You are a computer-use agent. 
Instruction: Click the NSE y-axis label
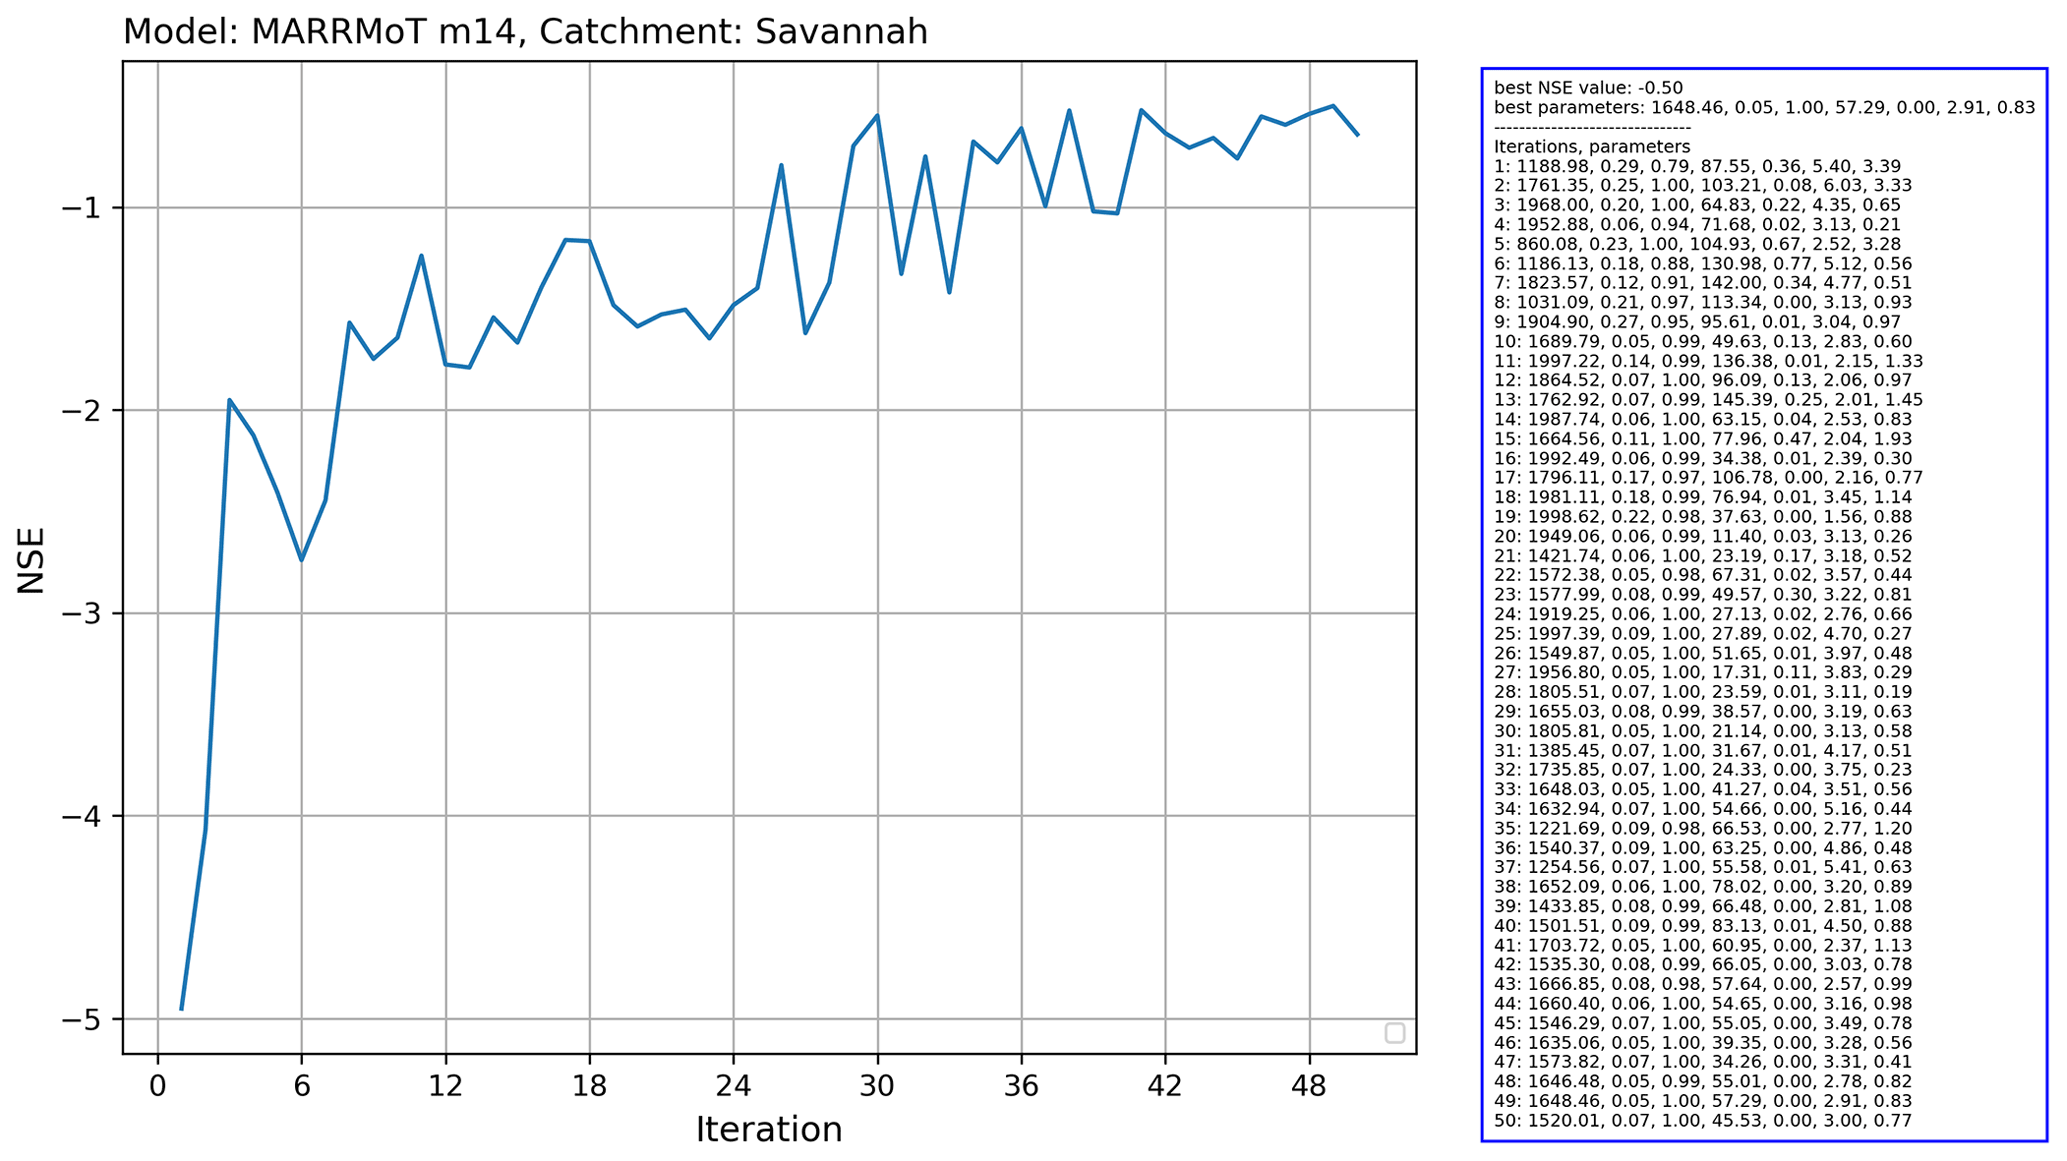(x=32, y=559)
